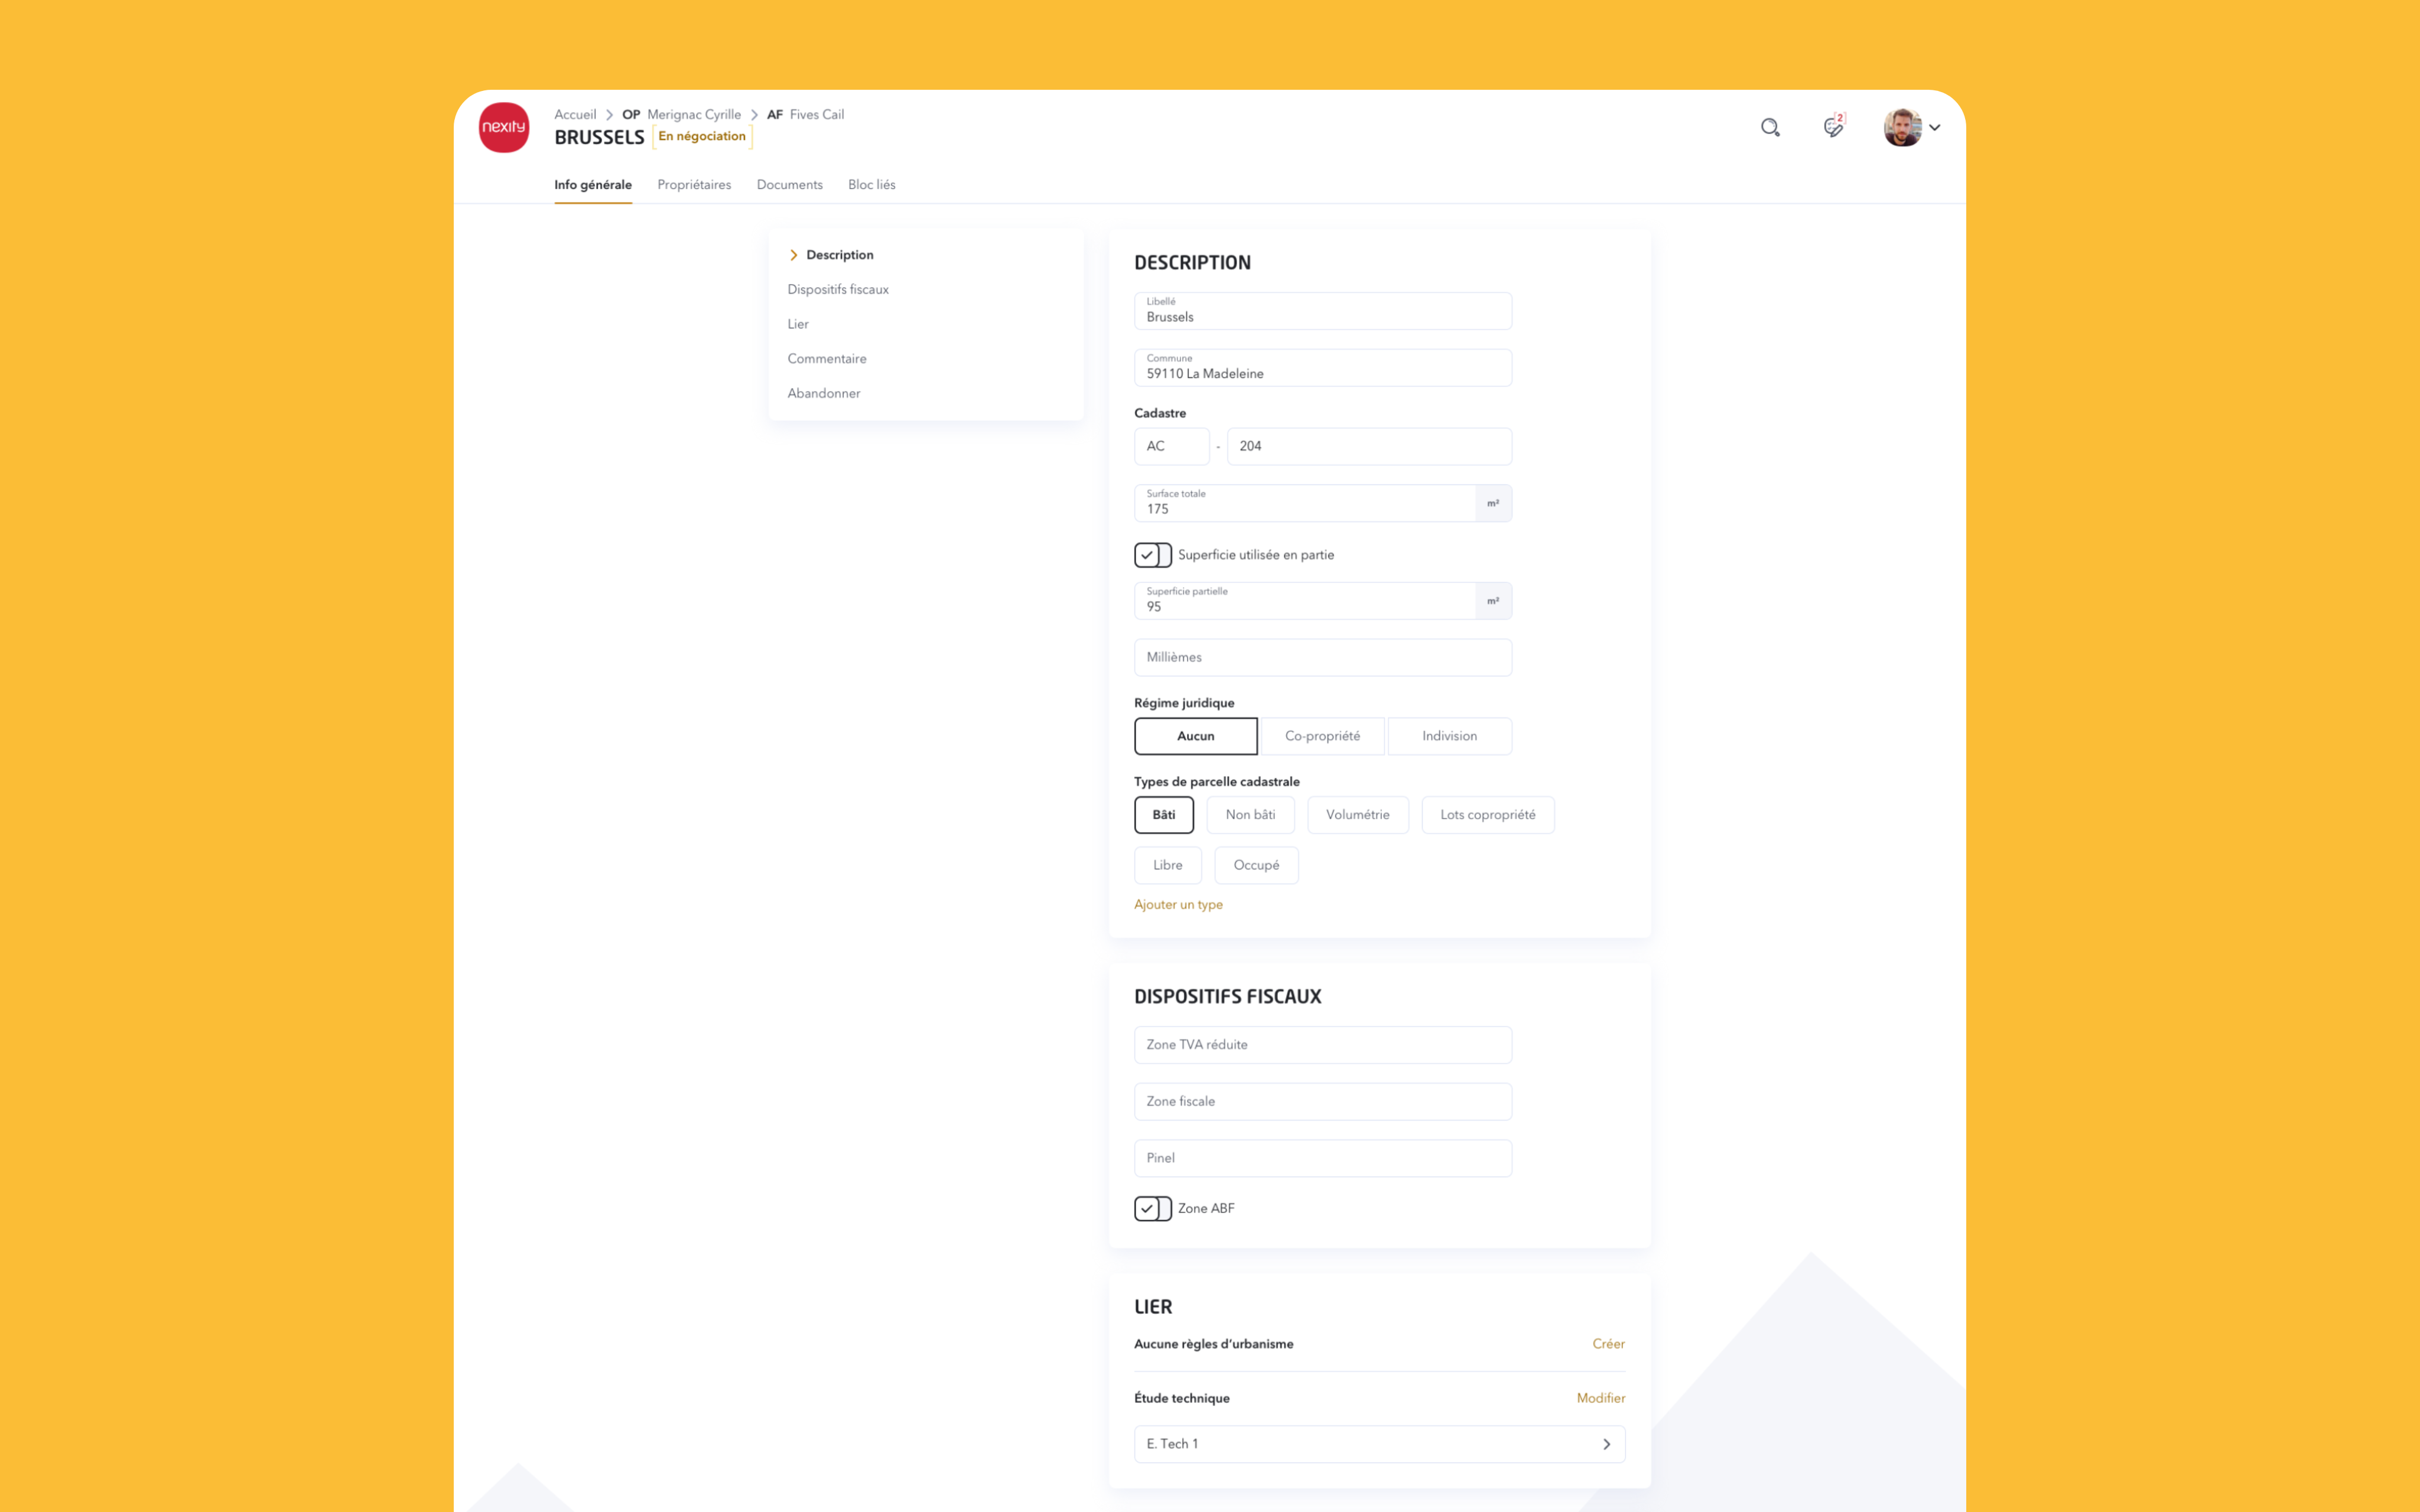This screenshot has height=1512, width=2420.
Task: Click the Millièmes input field
Action: click(x=1322, y=657)
